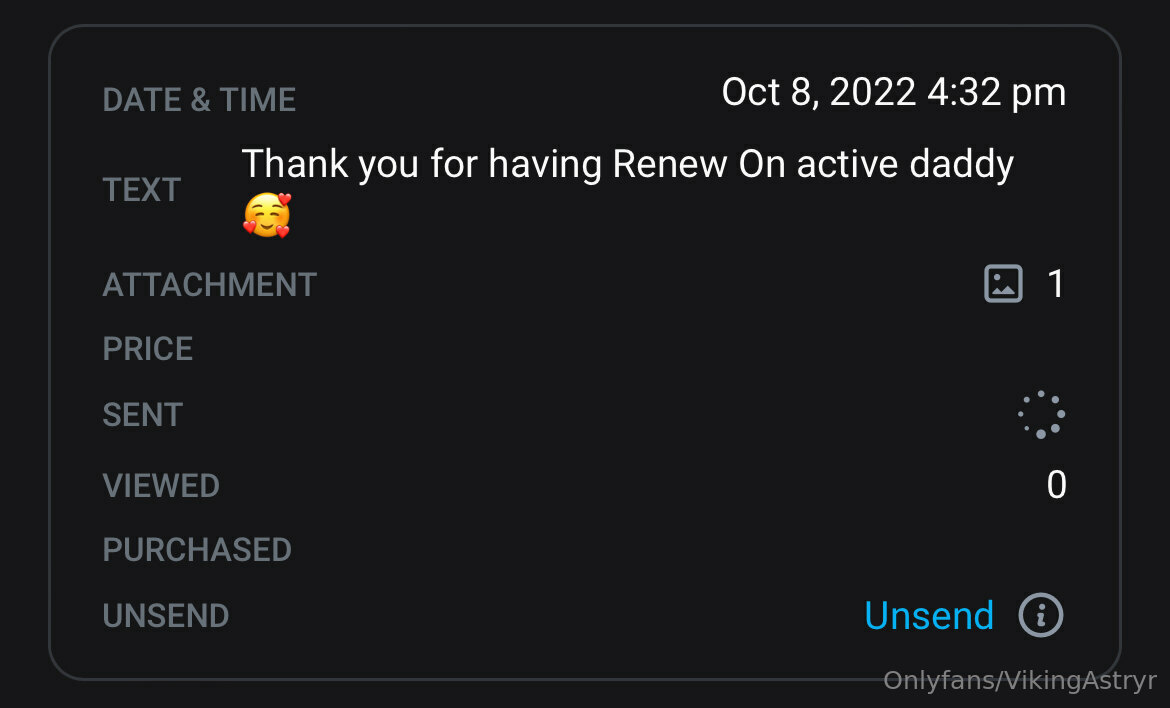This screenshot has width=1170, height=708.
Task: Click the SENT row label
Action: point(143,415)
